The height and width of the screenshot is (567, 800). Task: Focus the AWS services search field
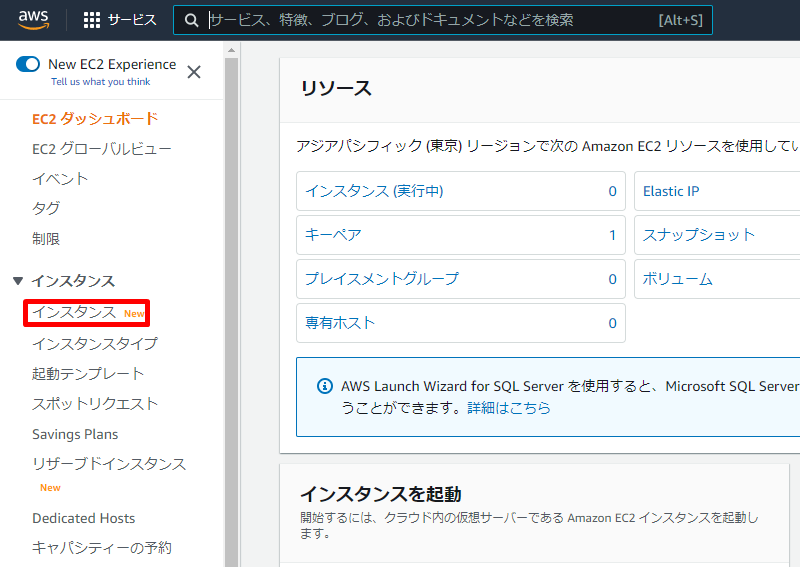[442, 20]
